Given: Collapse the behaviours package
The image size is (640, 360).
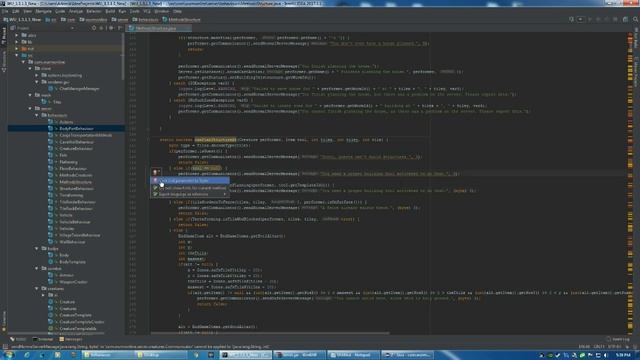Looking at the screenshot, I should (x=37, y=116).
